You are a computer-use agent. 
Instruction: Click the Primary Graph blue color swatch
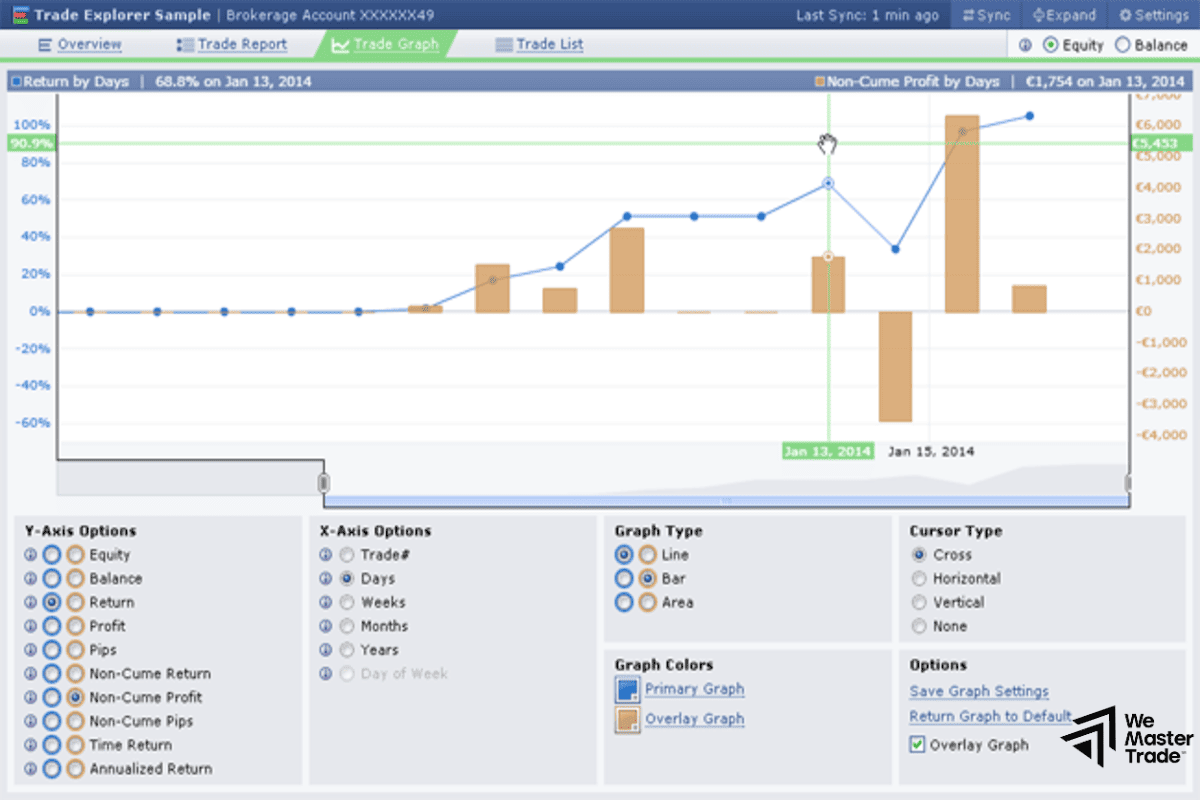pos(627,690)
